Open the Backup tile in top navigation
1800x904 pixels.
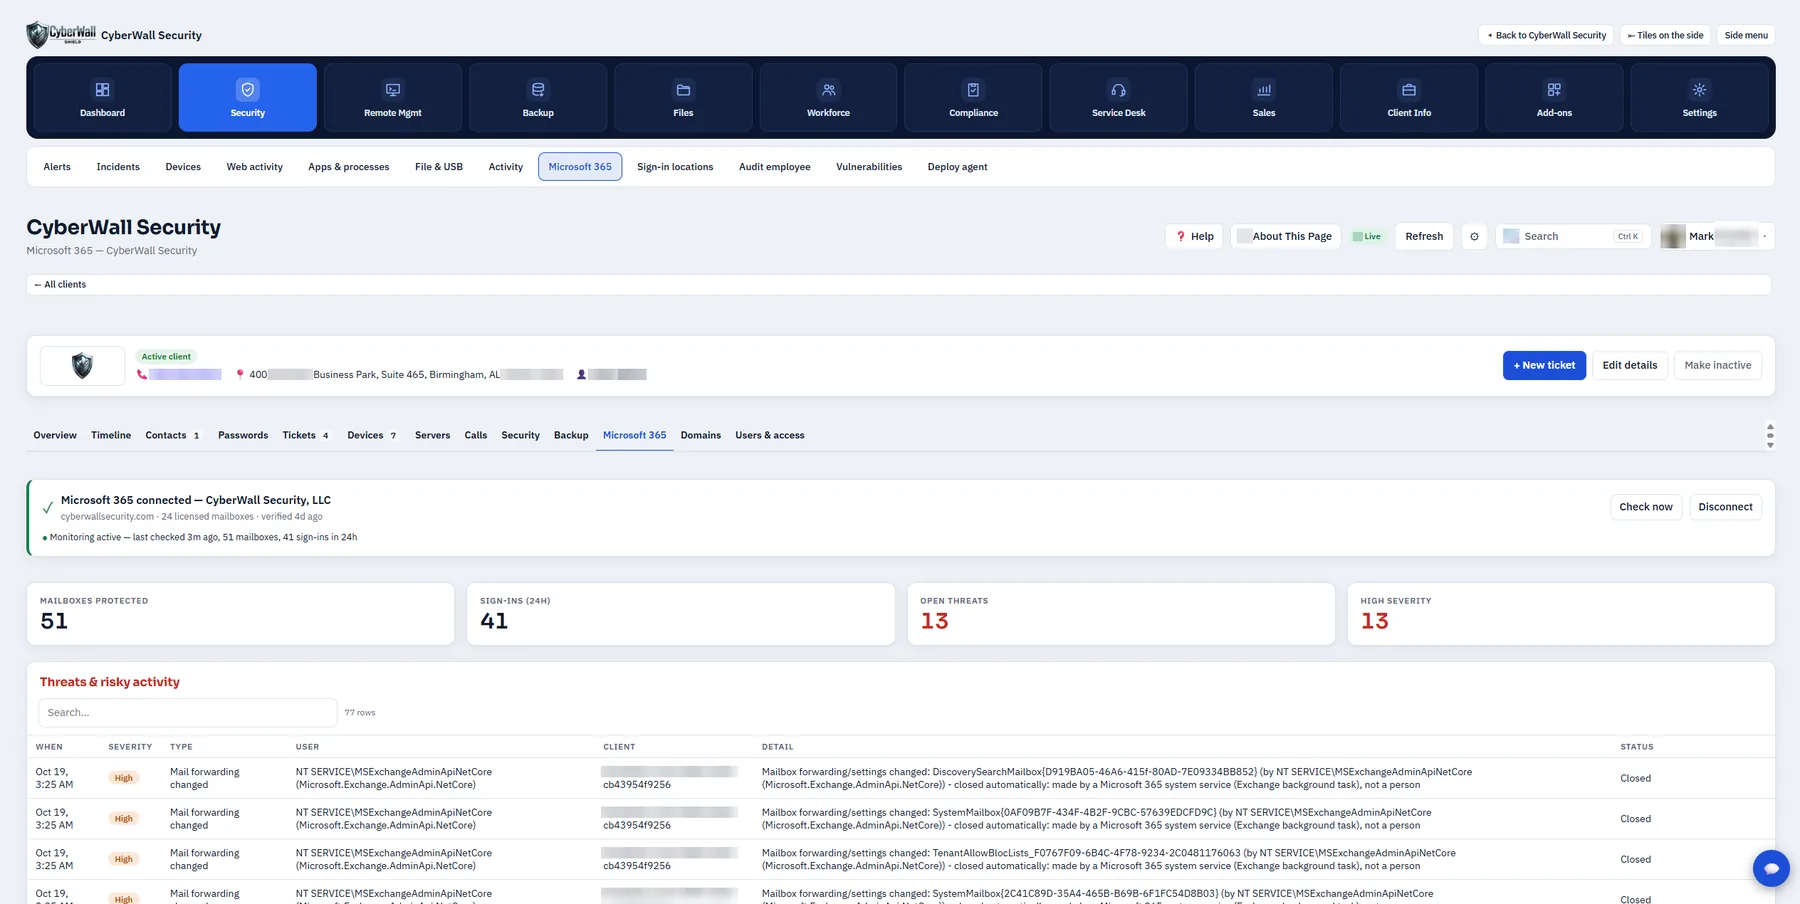coord(538,97)
